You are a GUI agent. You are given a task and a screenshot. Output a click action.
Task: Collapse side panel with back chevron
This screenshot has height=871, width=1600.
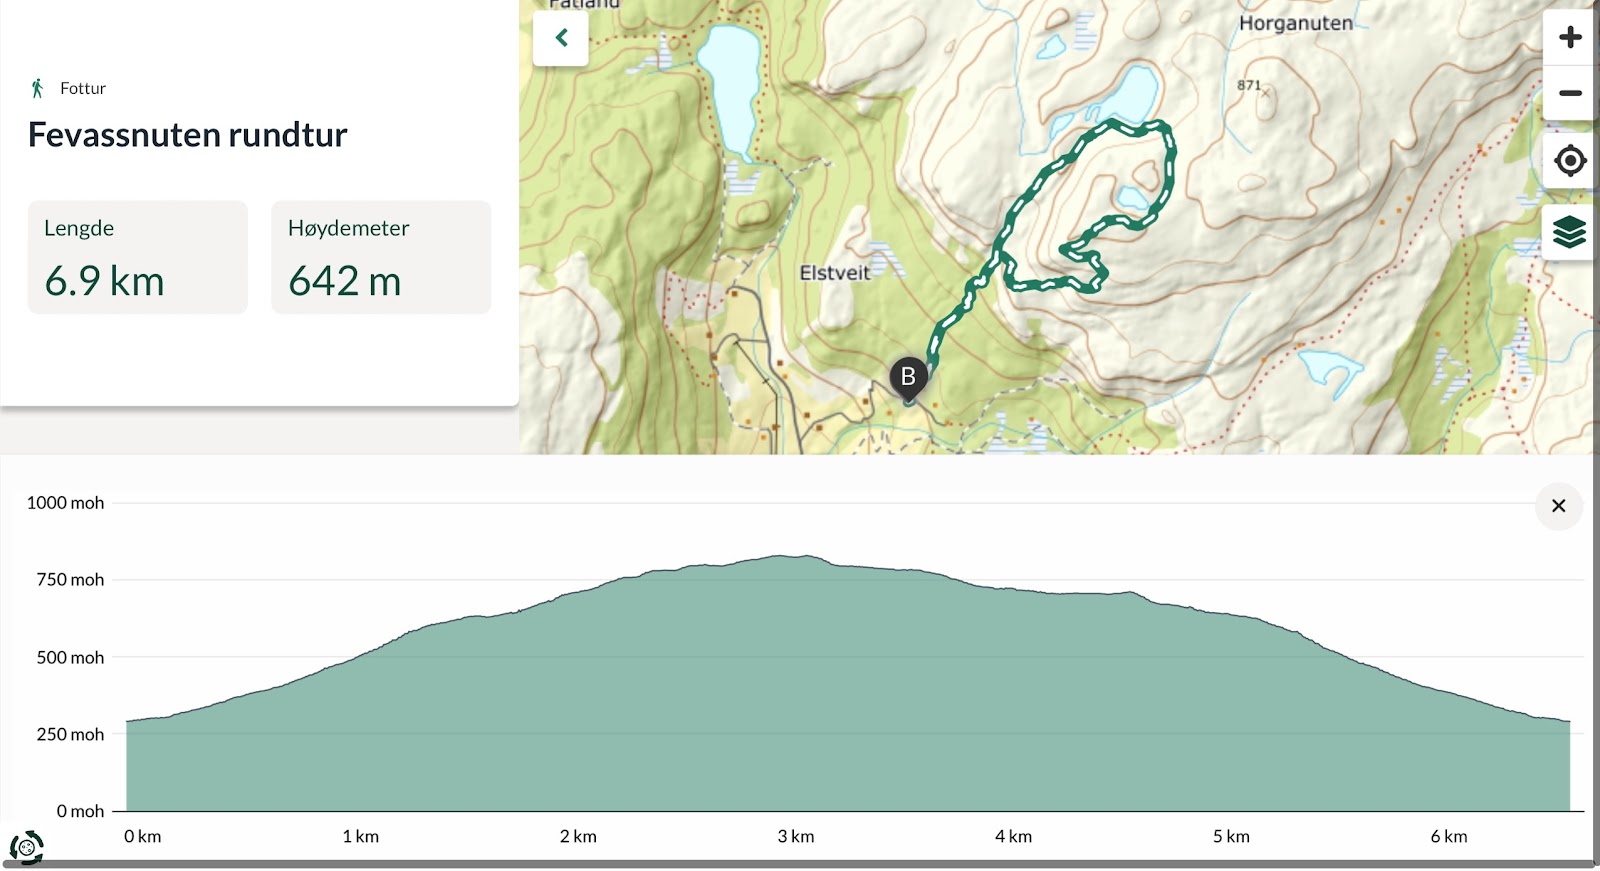561,38
